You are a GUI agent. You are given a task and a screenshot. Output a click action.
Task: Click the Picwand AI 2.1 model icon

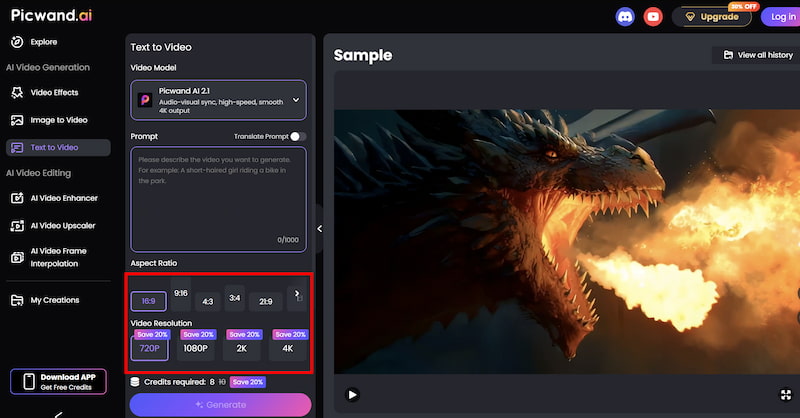(x=145, y=100)
